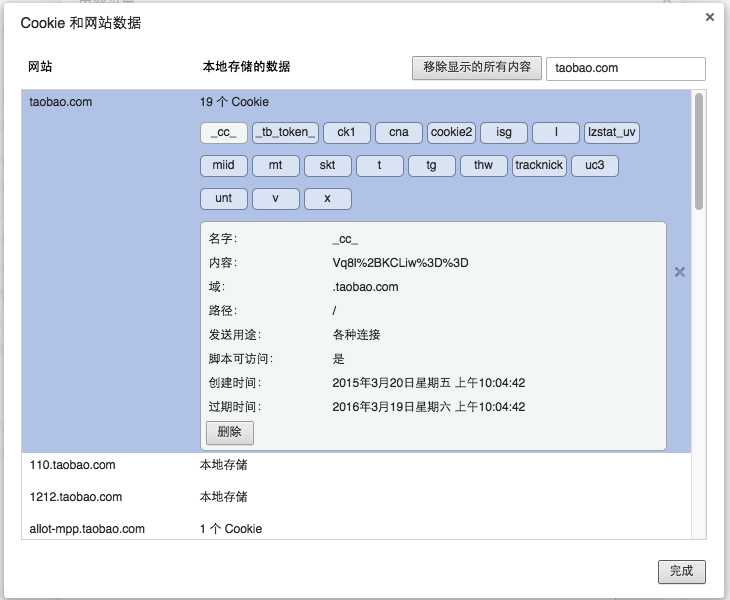Image resolution: width=730 pixels, height=600 pixels.
Task: Select the miid cookie chip
Action: pyautogui.click(x=223, y=166)
